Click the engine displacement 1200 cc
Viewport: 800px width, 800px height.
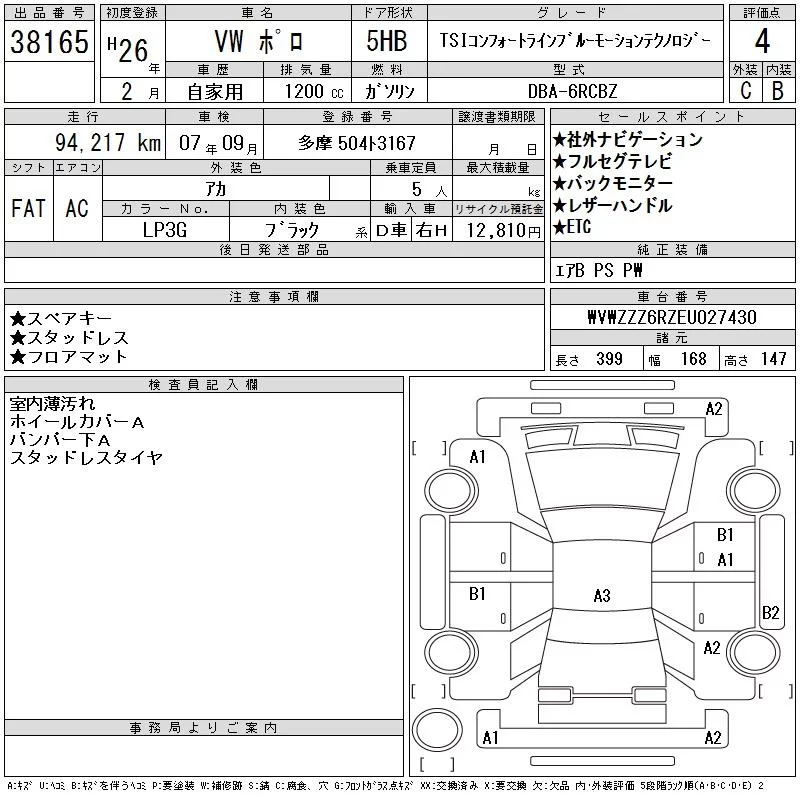pyautogui.click(x=314, y=91)
